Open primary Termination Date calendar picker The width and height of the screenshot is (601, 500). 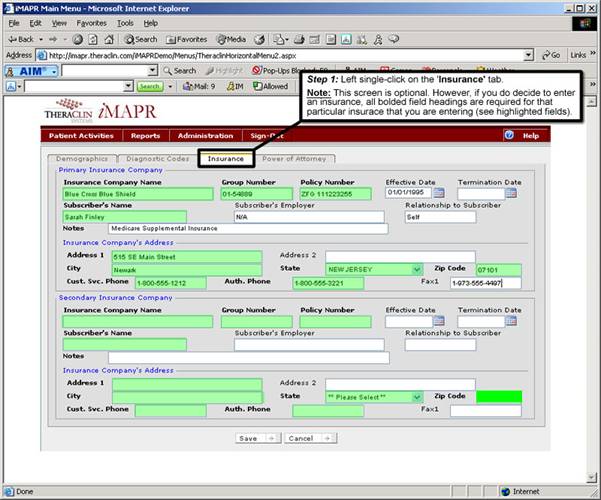click(x=510, y=193)
